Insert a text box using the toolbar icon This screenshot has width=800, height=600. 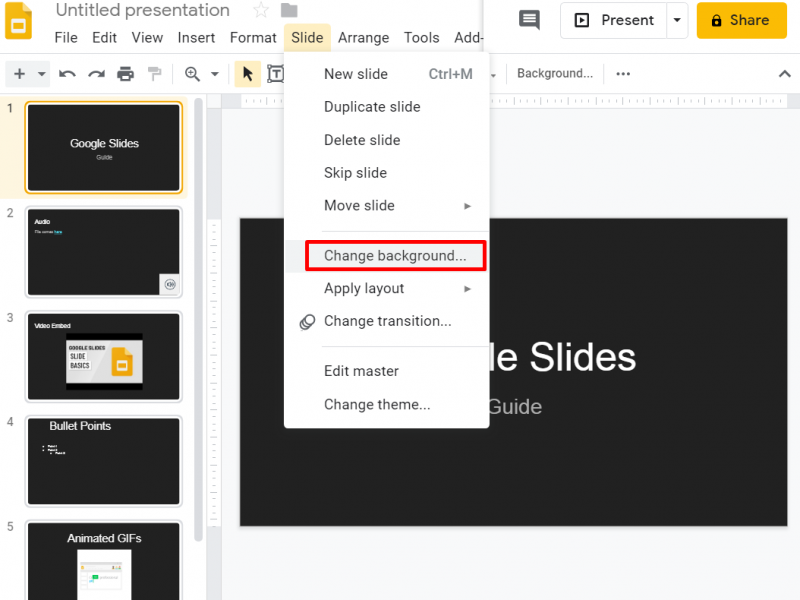tap(277, 74)
